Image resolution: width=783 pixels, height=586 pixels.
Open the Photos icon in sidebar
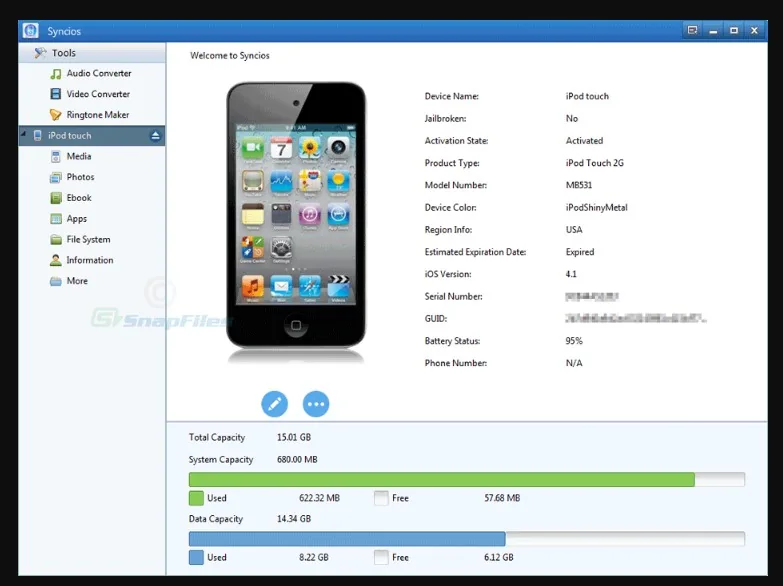pyautogui.click(x=56, y=177)
